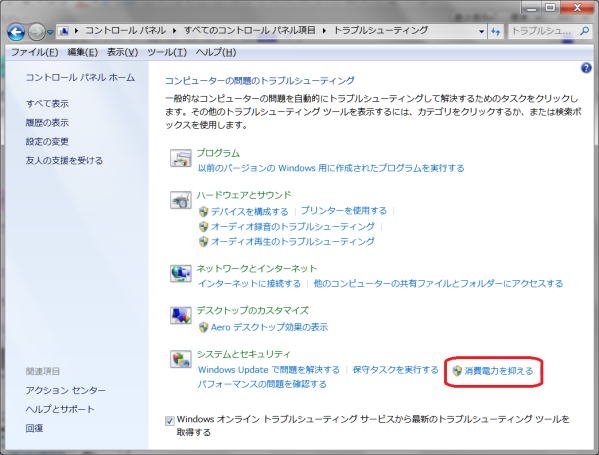This screenshot has height=455, width=599.
Task: Click コントロール パネル breadcrumb in address bar
Action: pyautogui.click(x=126, y=31)
